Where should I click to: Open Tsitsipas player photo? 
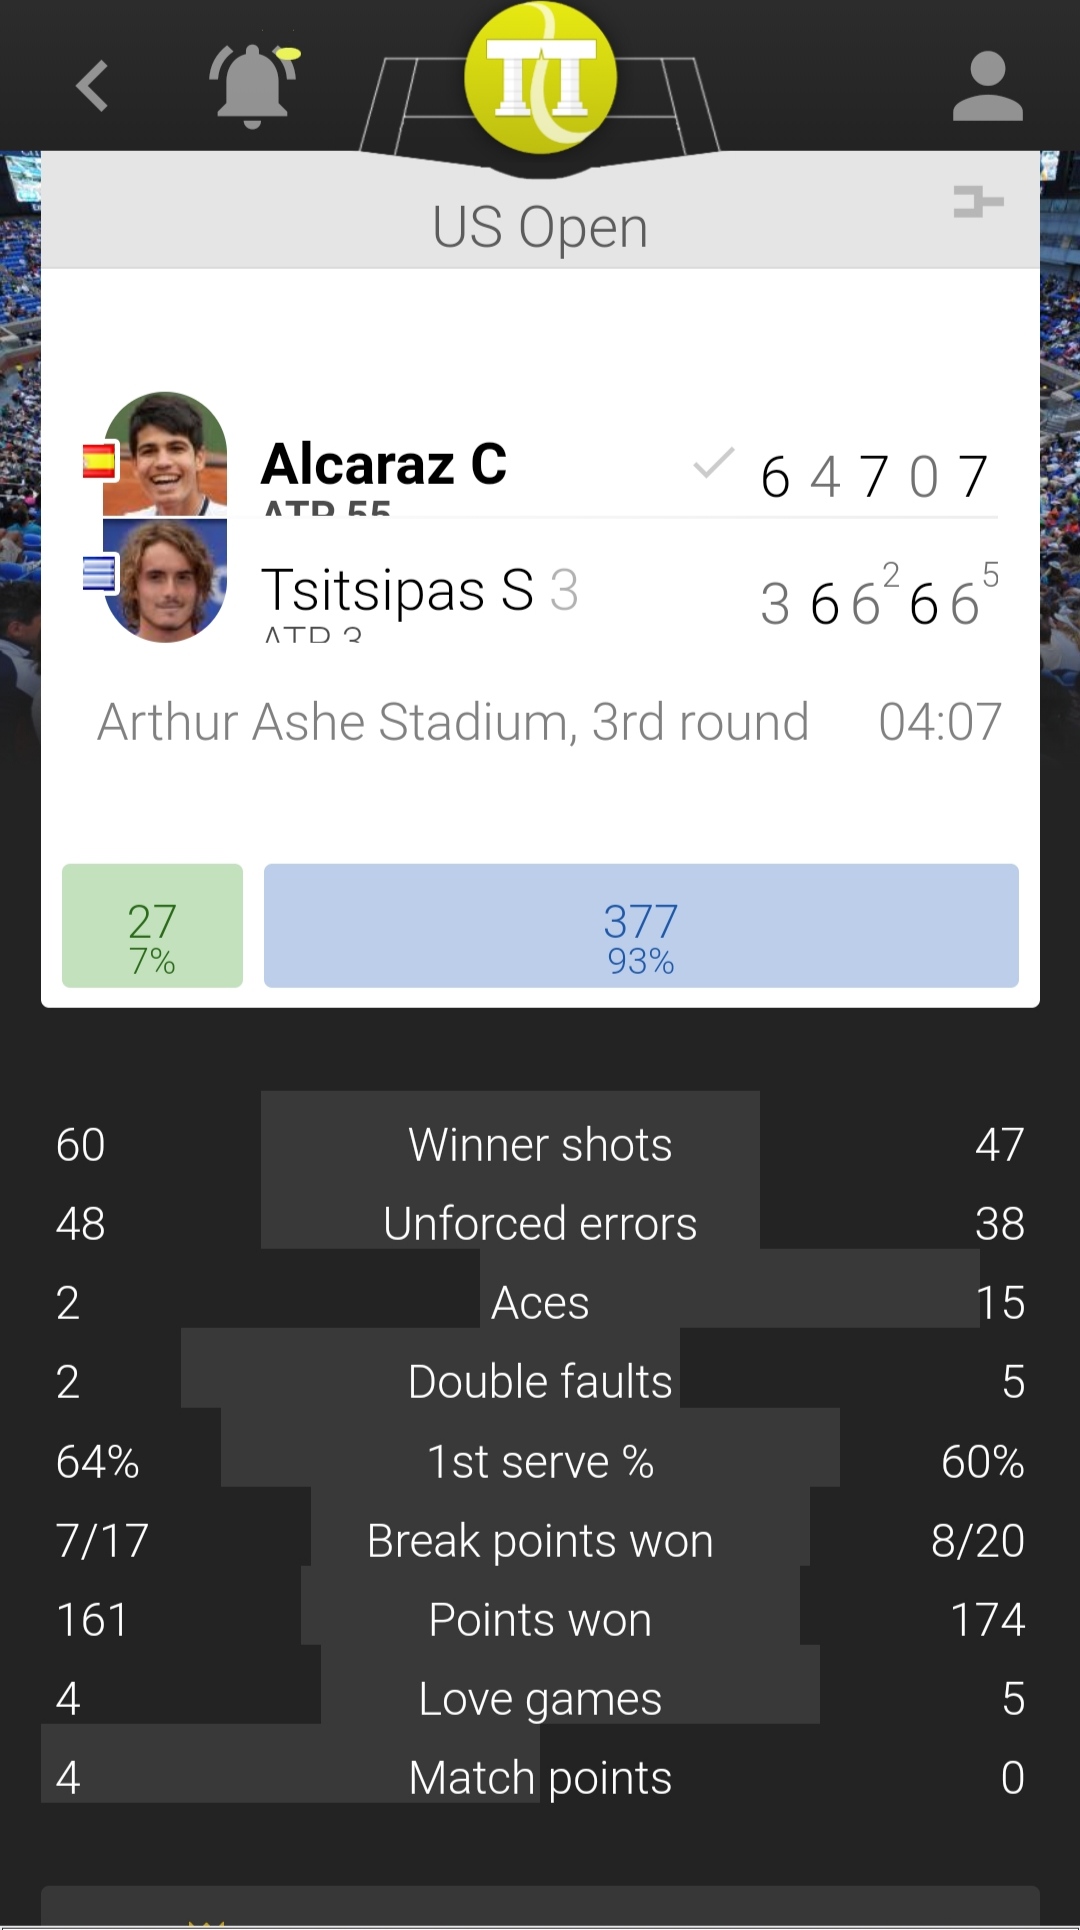click(165, 580)
